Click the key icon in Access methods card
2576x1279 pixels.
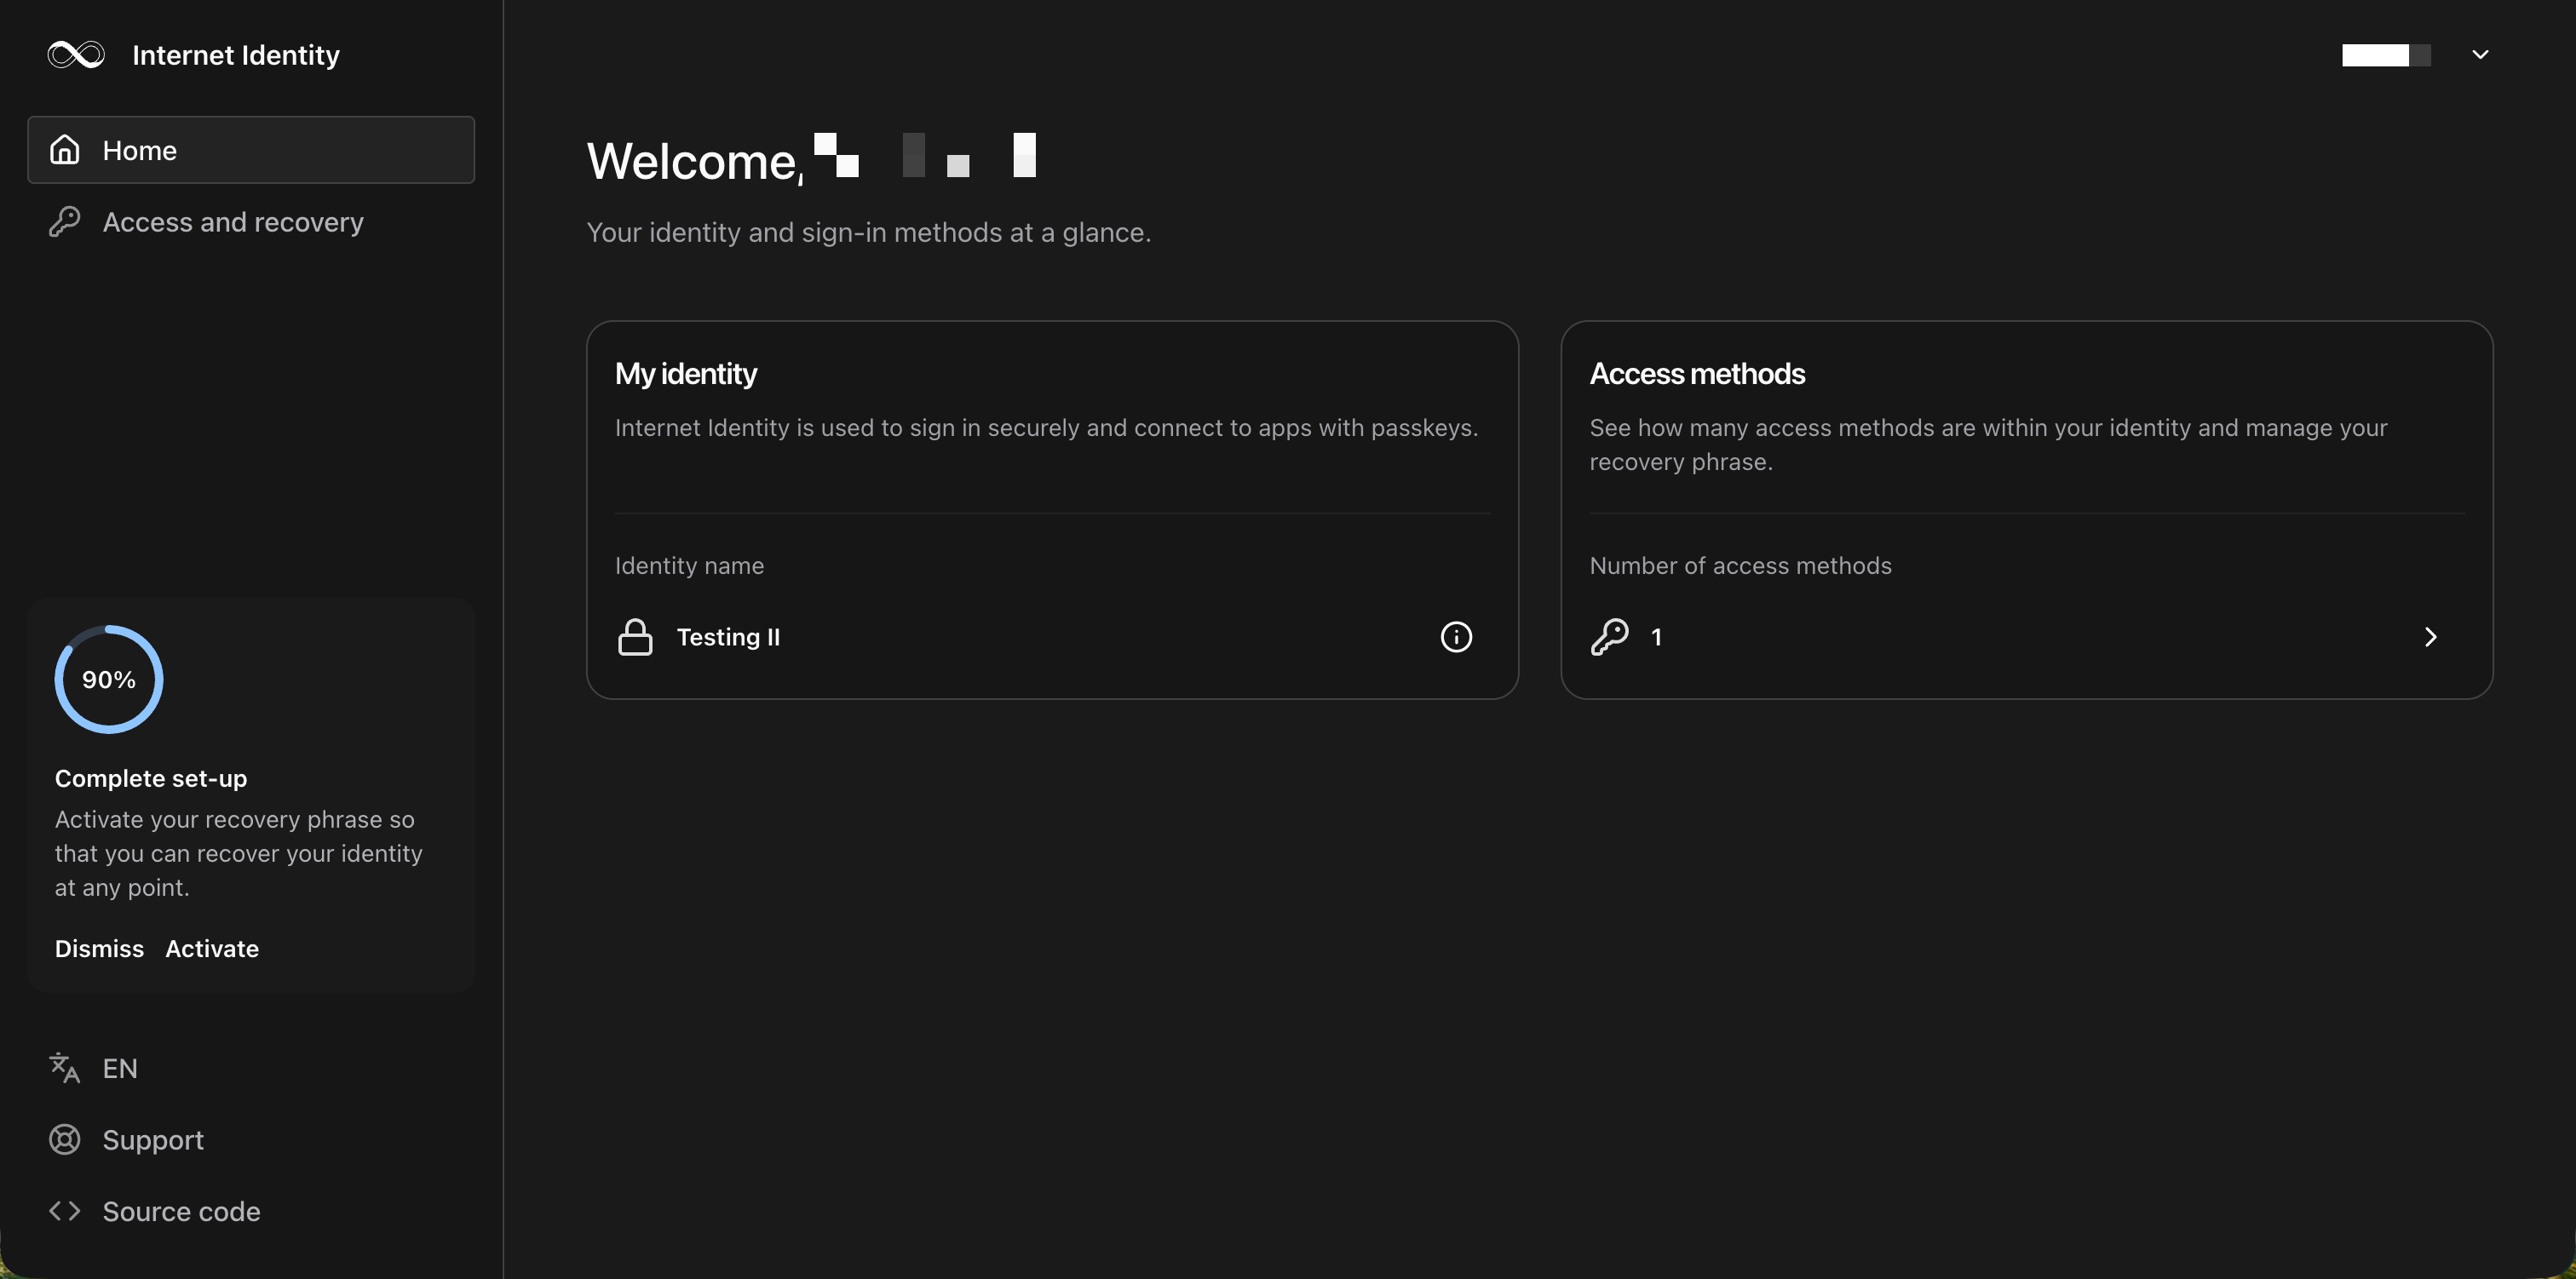tap(1609, 637)
